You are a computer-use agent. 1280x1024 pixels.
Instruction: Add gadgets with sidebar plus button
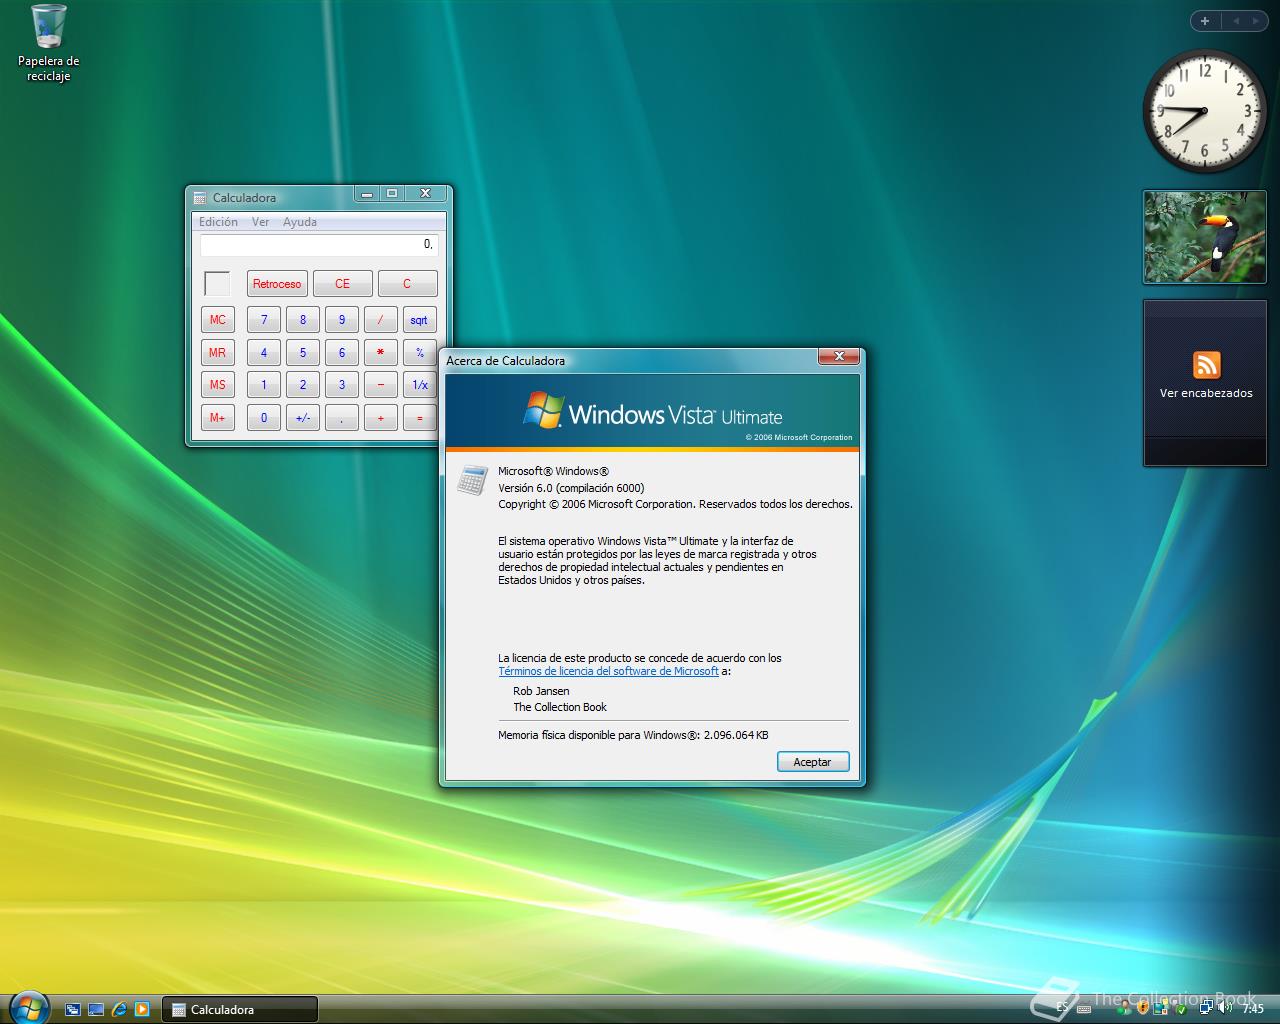tap(1205, 20)
